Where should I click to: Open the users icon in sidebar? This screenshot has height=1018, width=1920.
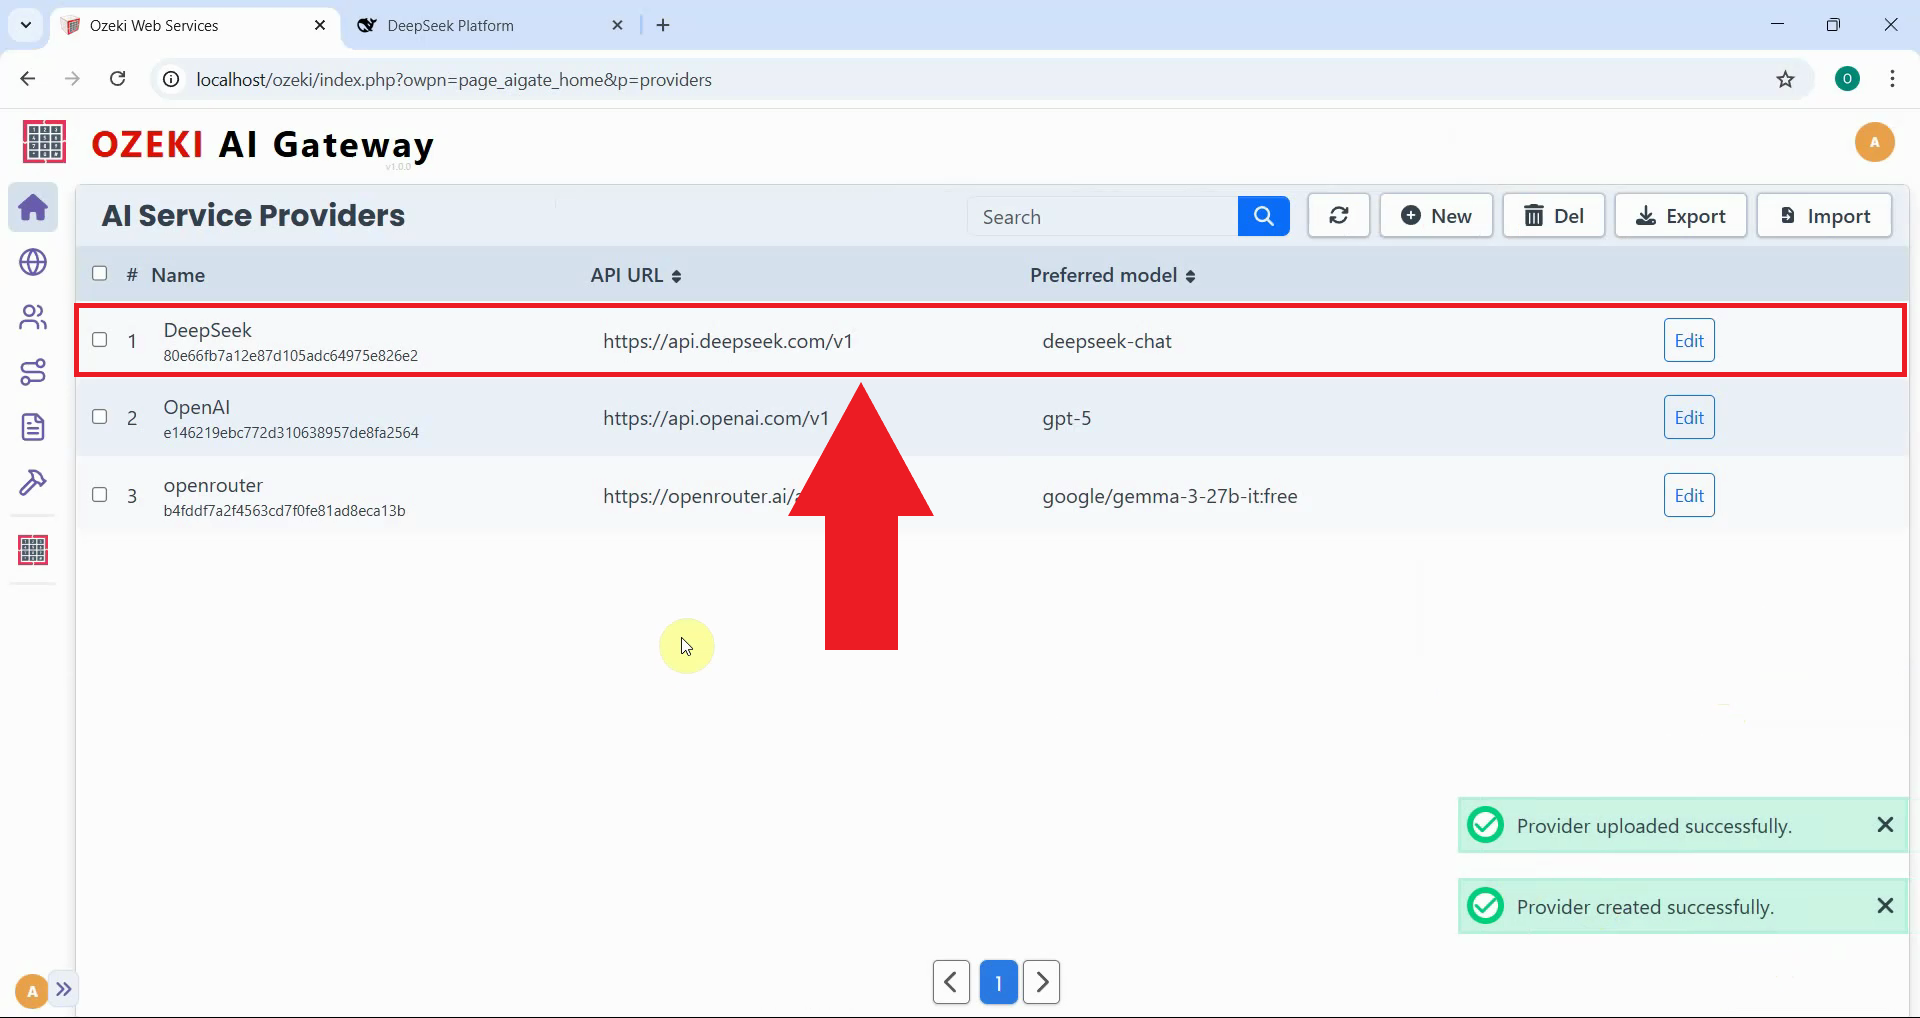click(x=33, y=317)
